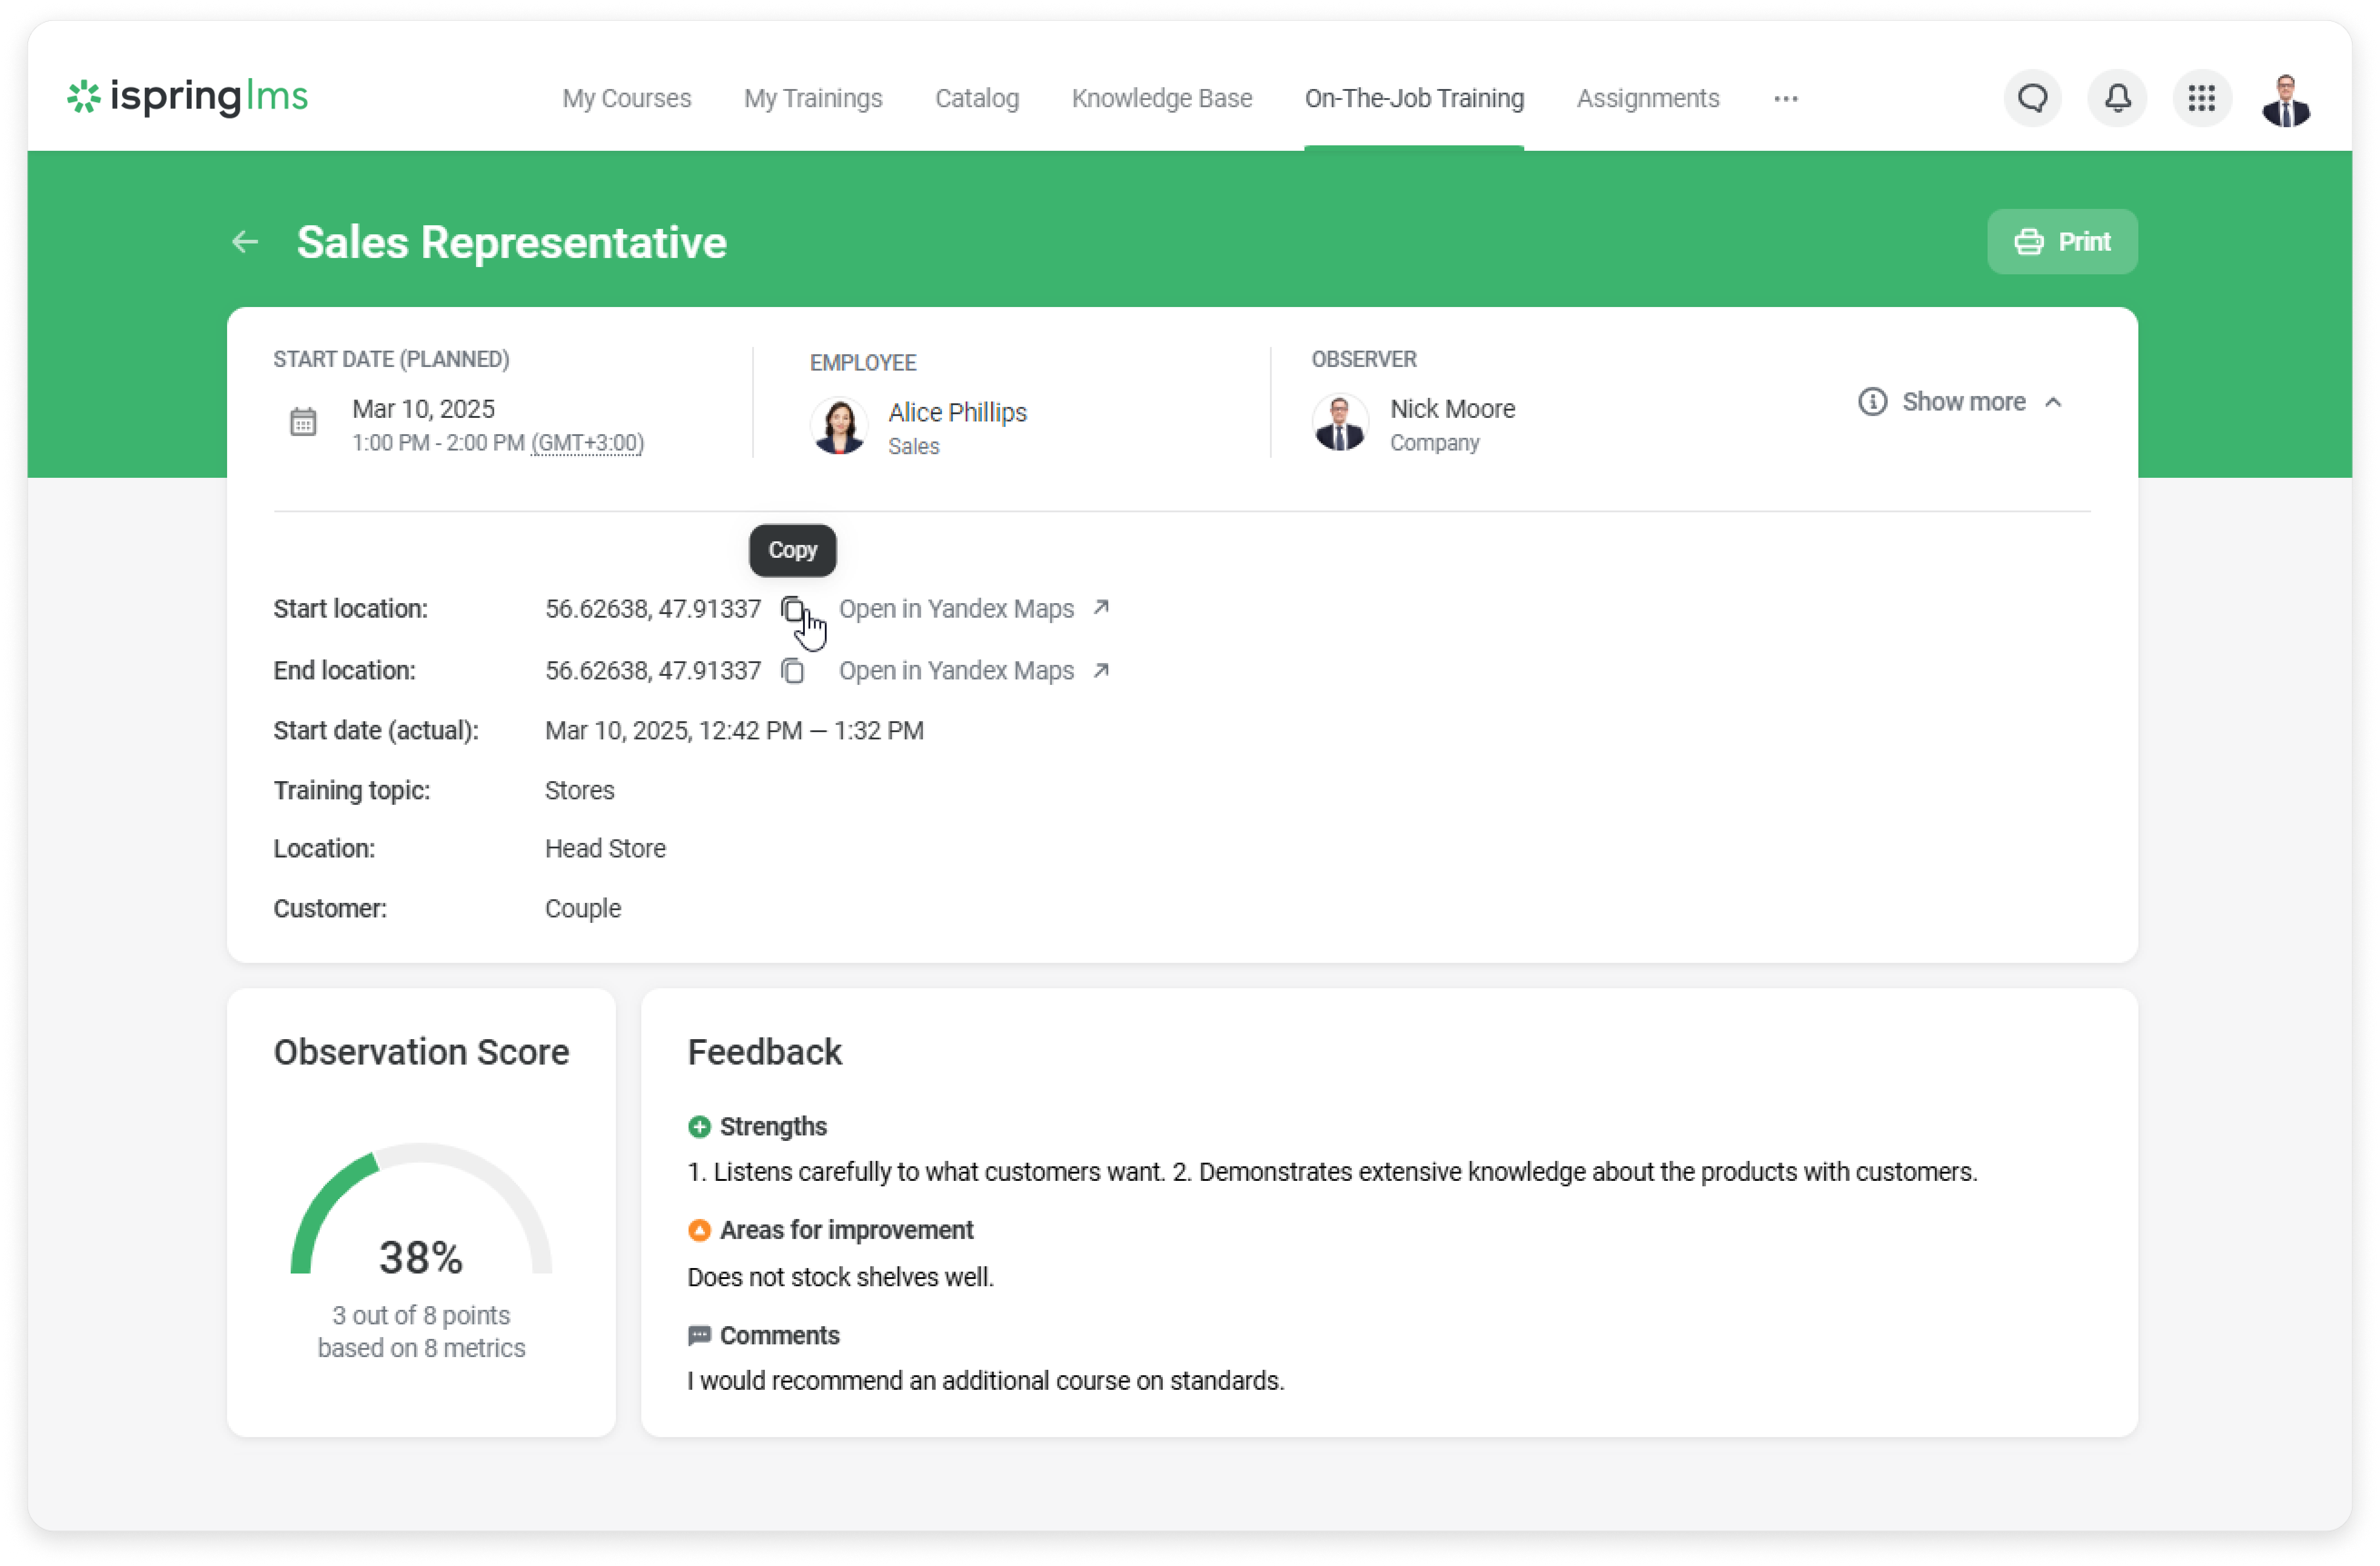This screenshot has height=1566, width=2380.
Task: Click the planned start date calendar icon
Action: (x=303, y=422)
